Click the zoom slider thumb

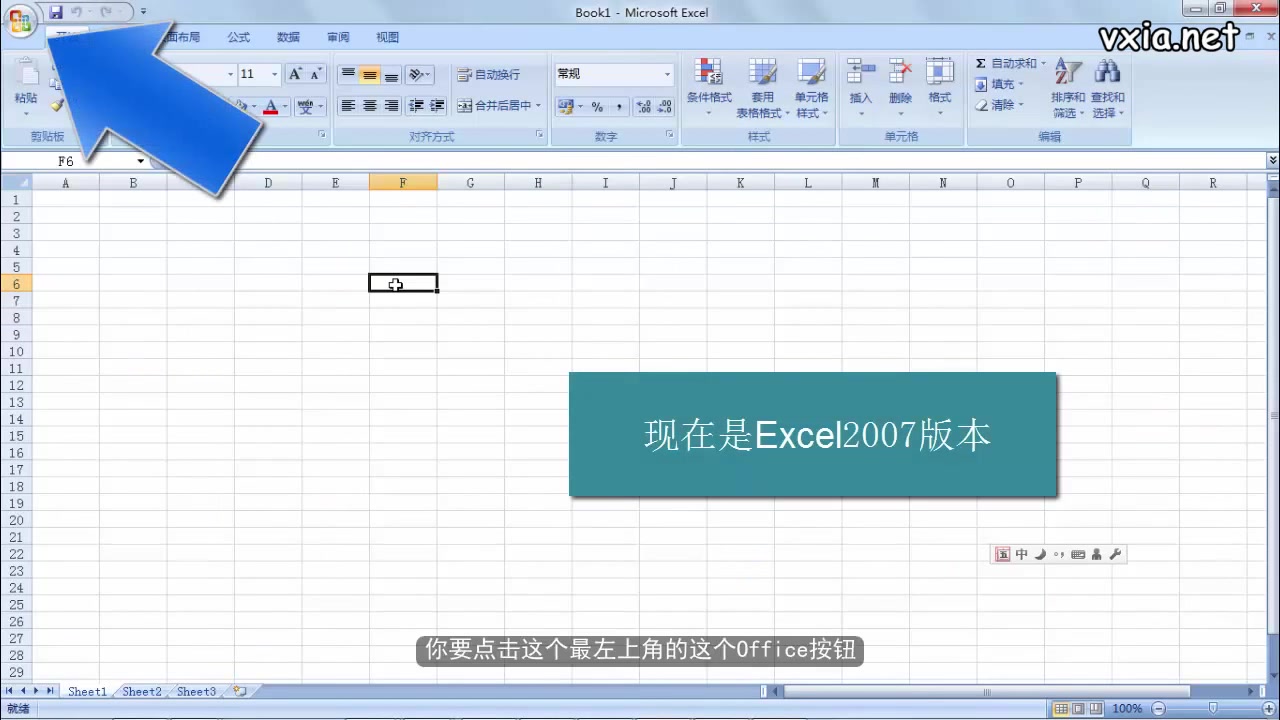[x=1213, y=709]
